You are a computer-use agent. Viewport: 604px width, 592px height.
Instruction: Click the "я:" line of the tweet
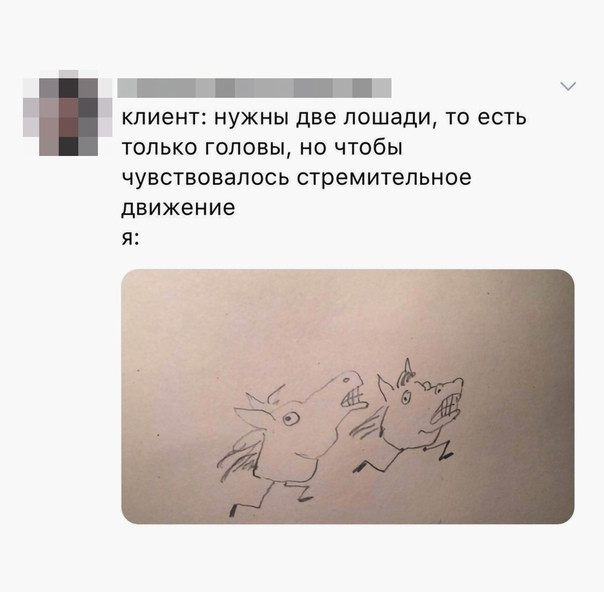tap(130, 238)
